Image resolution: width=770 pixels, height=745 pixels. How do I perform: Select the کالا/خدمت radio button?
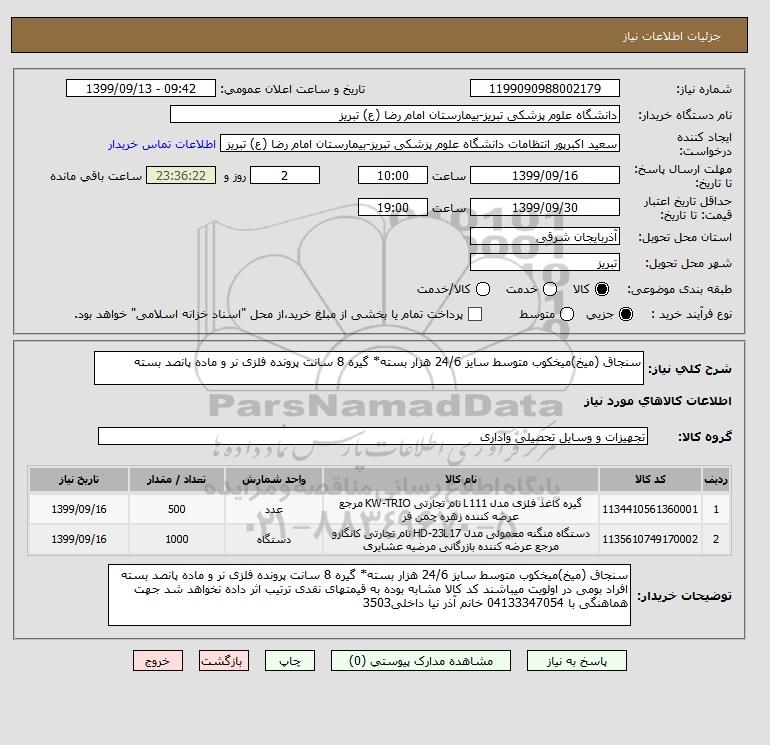(x=483, y=289)
